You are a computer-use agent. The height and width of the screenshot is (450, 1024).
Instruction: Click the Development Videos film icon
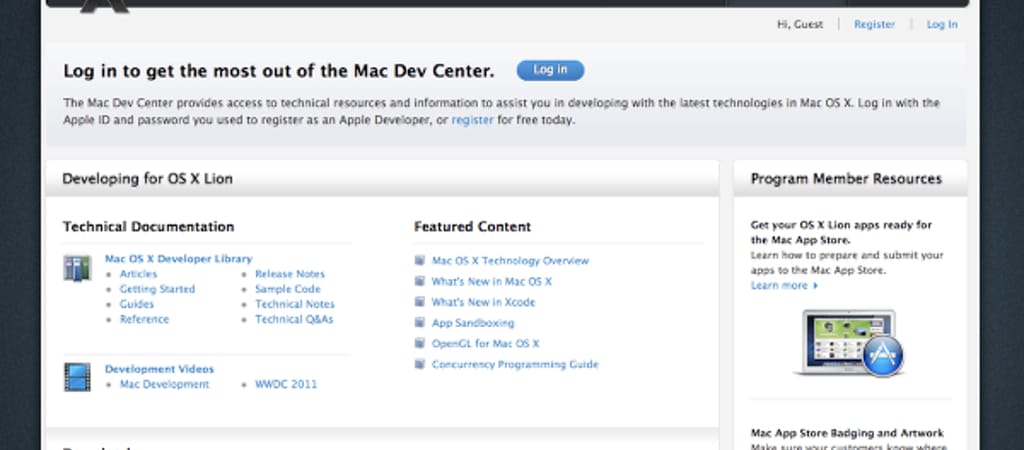77,377
